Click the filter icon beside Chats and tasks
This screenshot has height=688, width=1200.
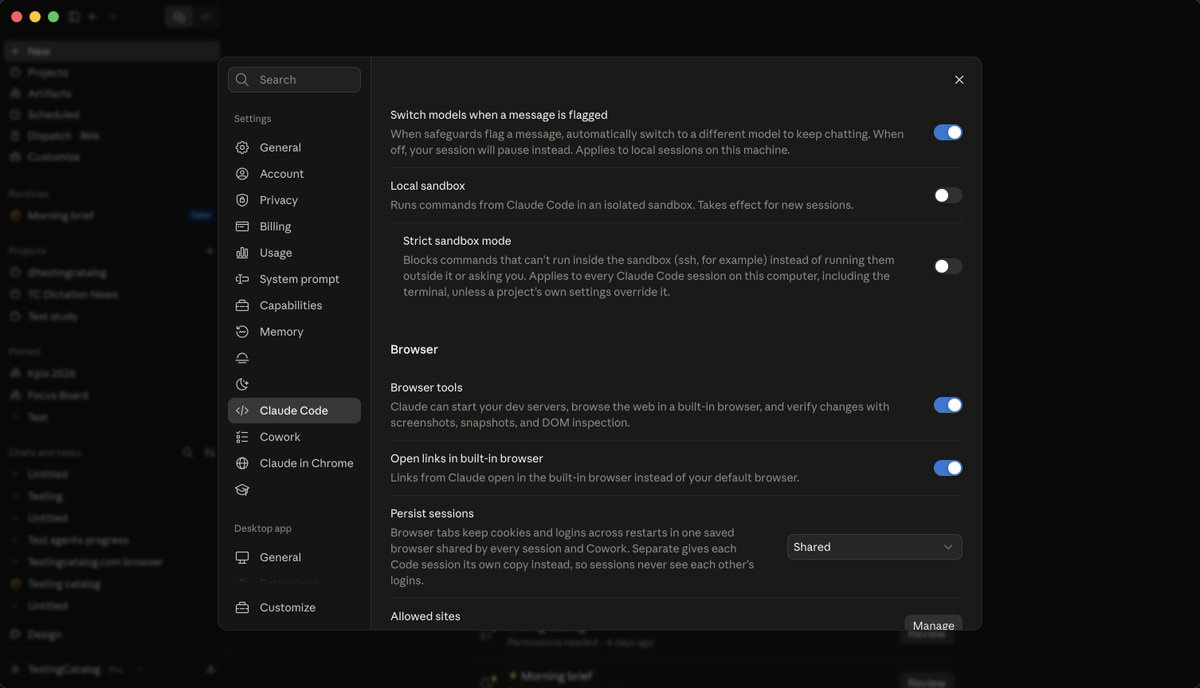[x=209, y=453]
